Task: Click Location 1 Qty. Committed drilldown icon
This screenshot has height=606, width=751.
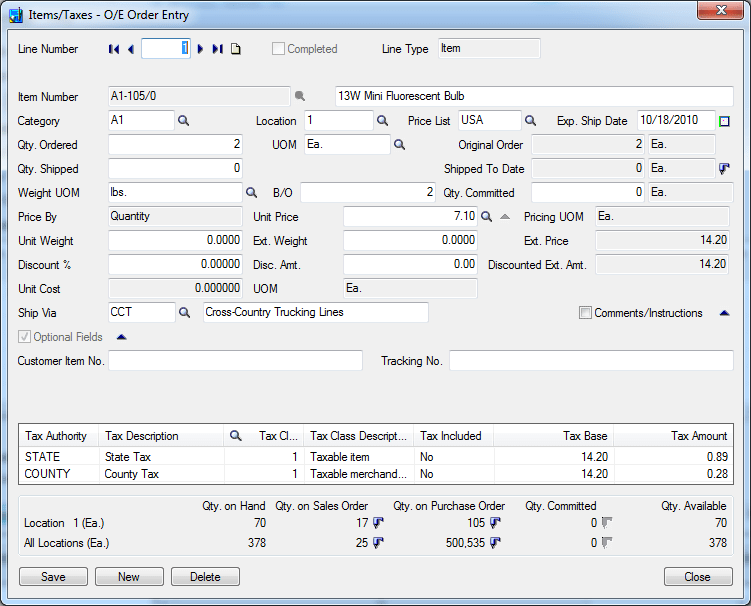Action: click(x=607, y=523)
